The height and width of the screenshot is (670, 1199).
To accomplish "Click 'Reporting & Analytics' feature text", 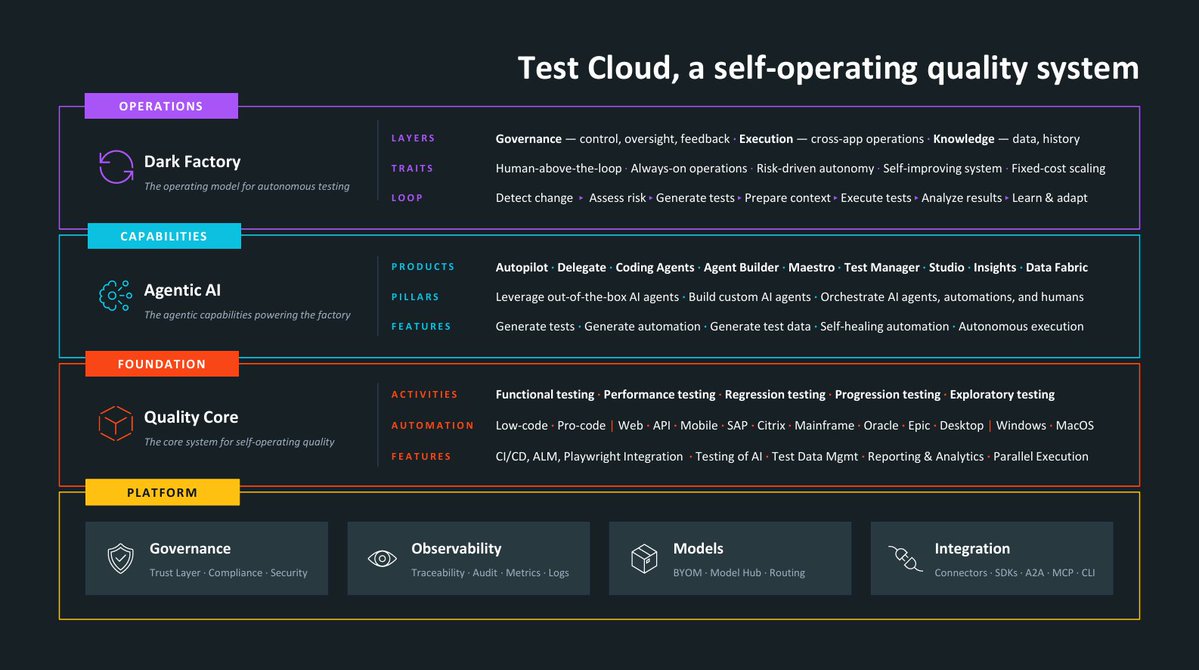I will (925, 457).
